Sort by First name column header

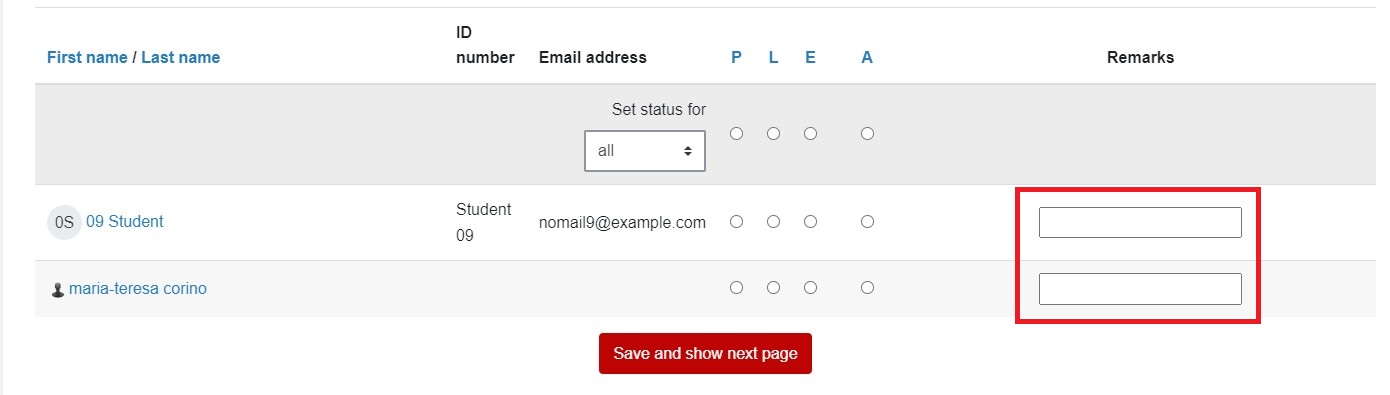(x=87, y=58)
